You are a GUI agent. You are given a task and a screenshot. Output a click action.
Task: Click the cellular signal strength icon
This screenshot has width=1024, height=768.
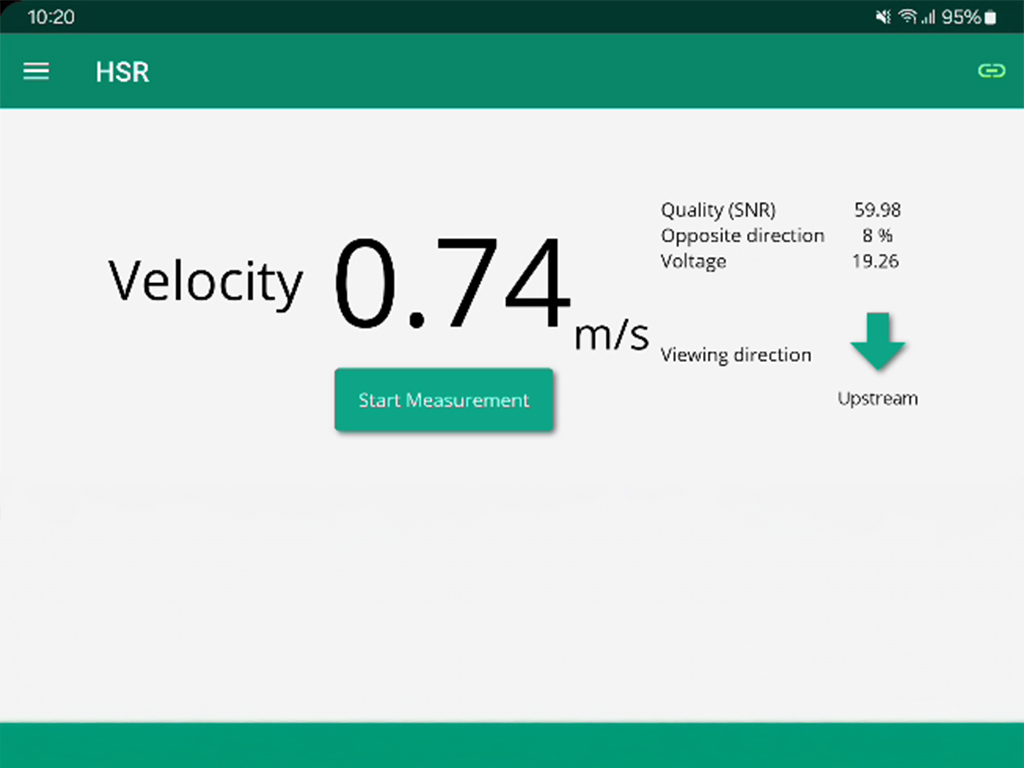point(928,17)
